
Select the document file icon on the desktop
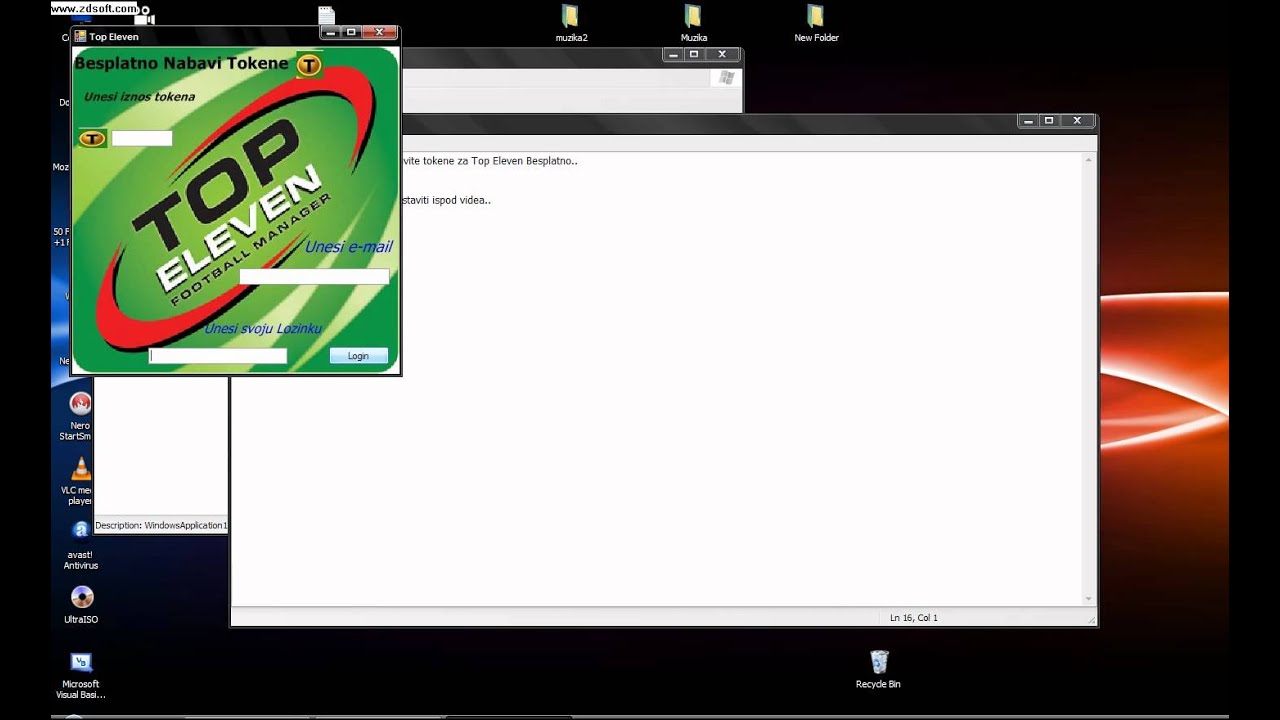[x=327, y=15]
